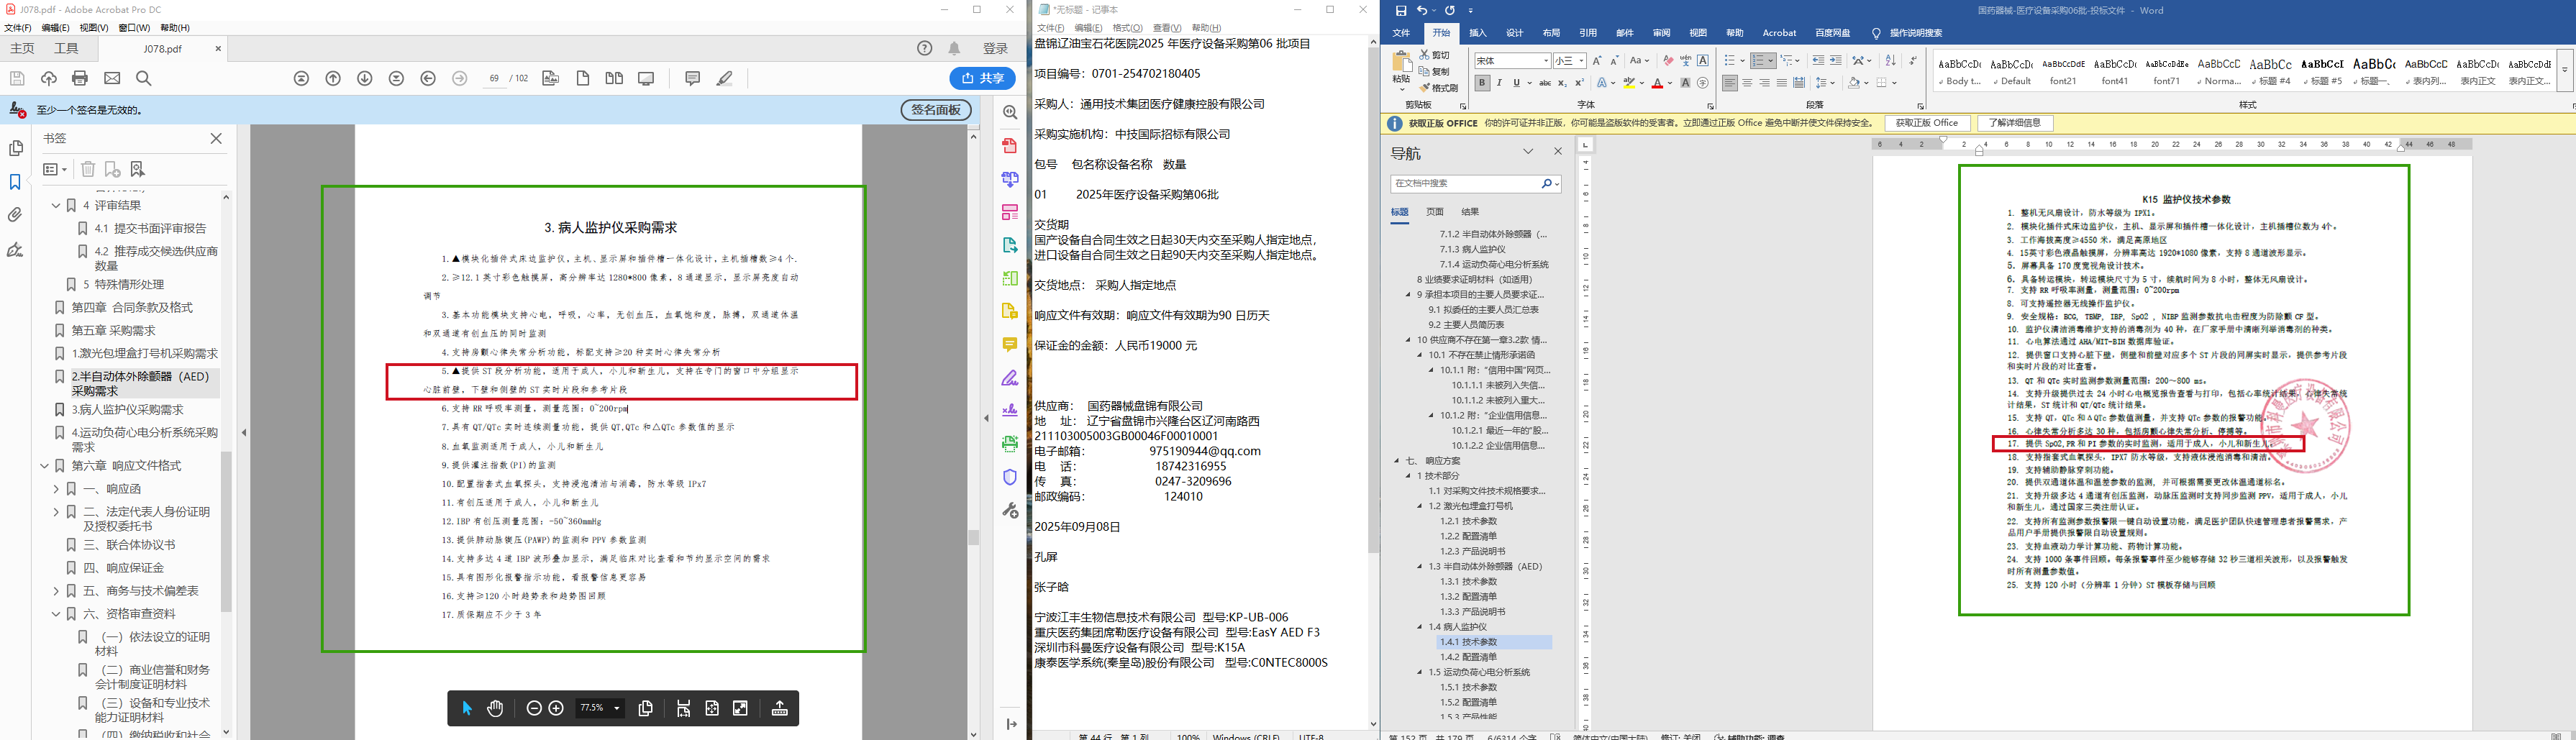Center align text in Word
Viewport: 2576px width, 740px height.
[1748, 83]
